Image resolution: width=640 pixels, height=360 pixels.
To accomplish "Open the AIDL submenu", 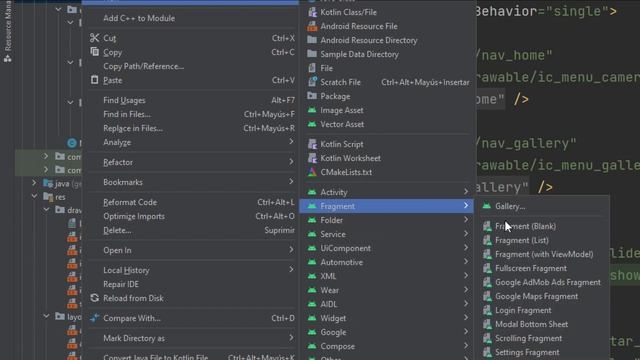I will [387, 304].
